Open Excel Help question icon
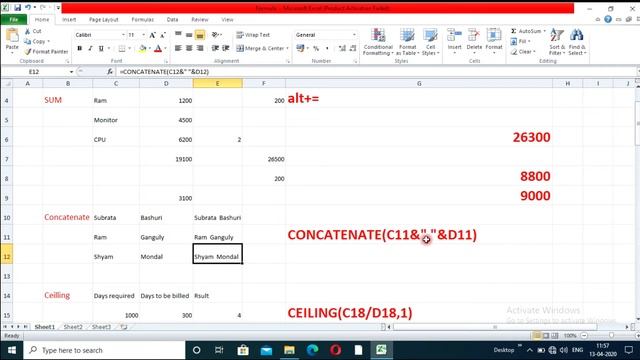Viewport: 640px width, 360px height. 608,19
